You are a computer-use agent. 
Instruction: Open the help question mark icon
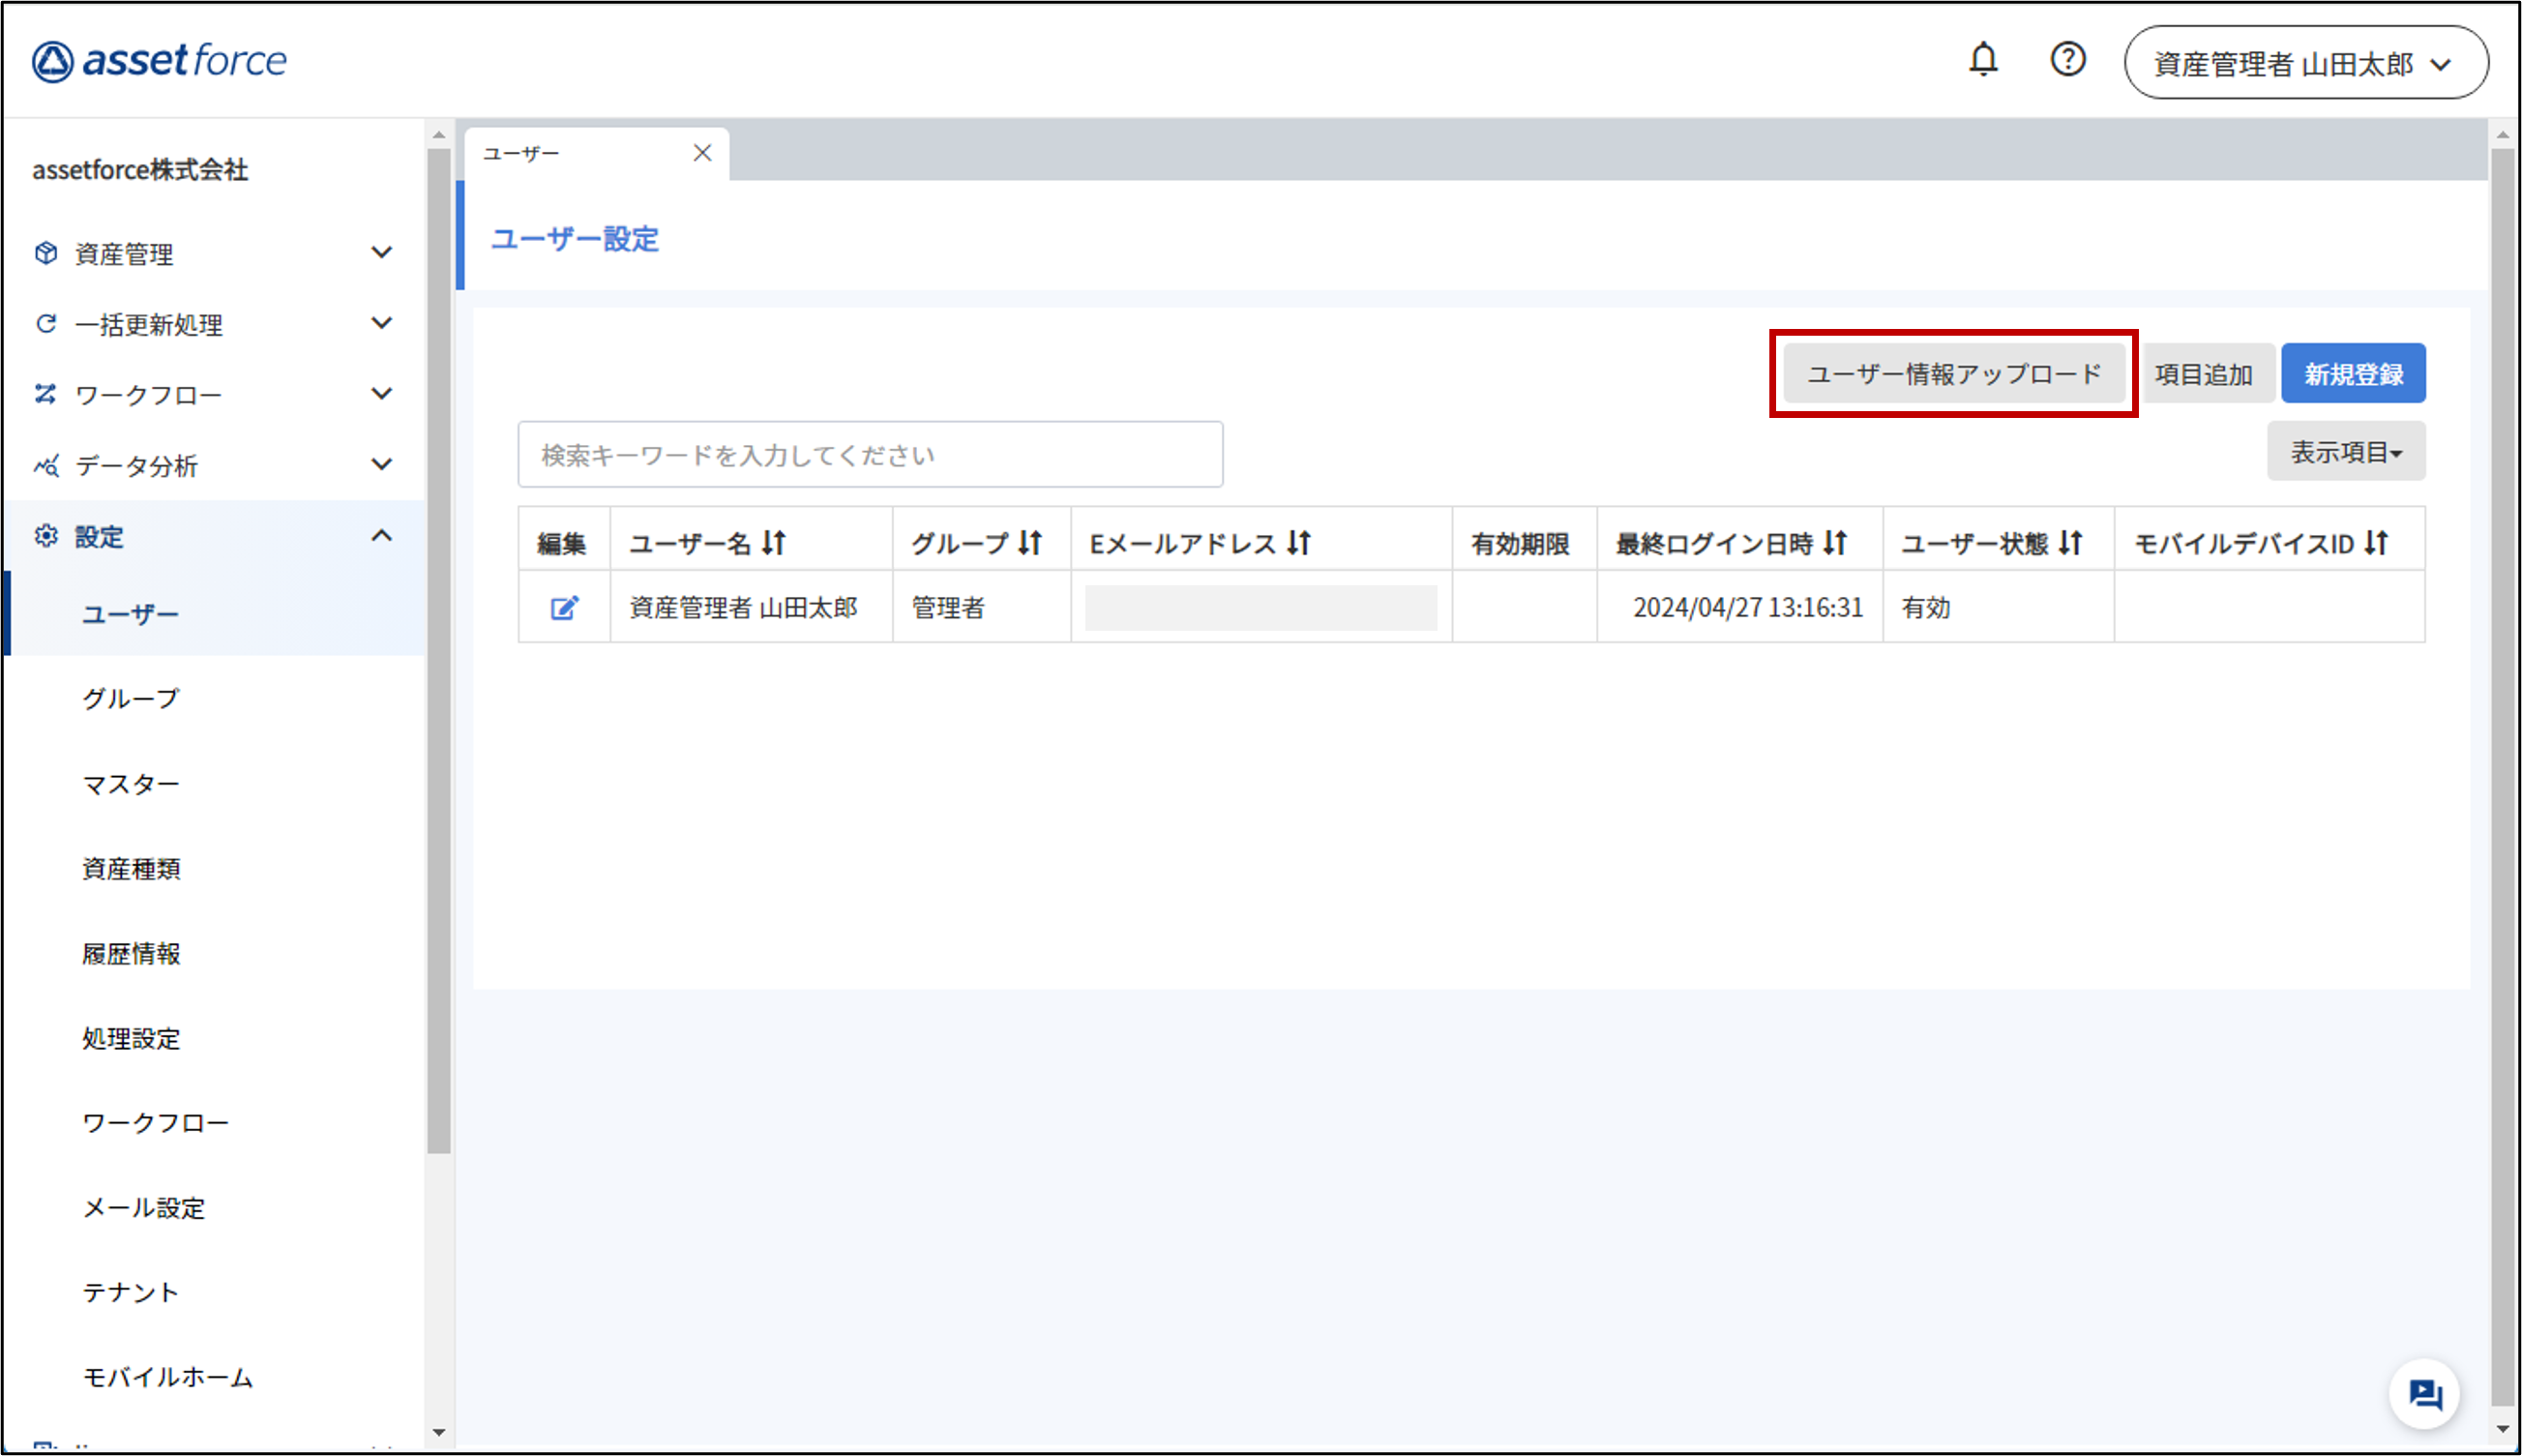point(2067,60)
